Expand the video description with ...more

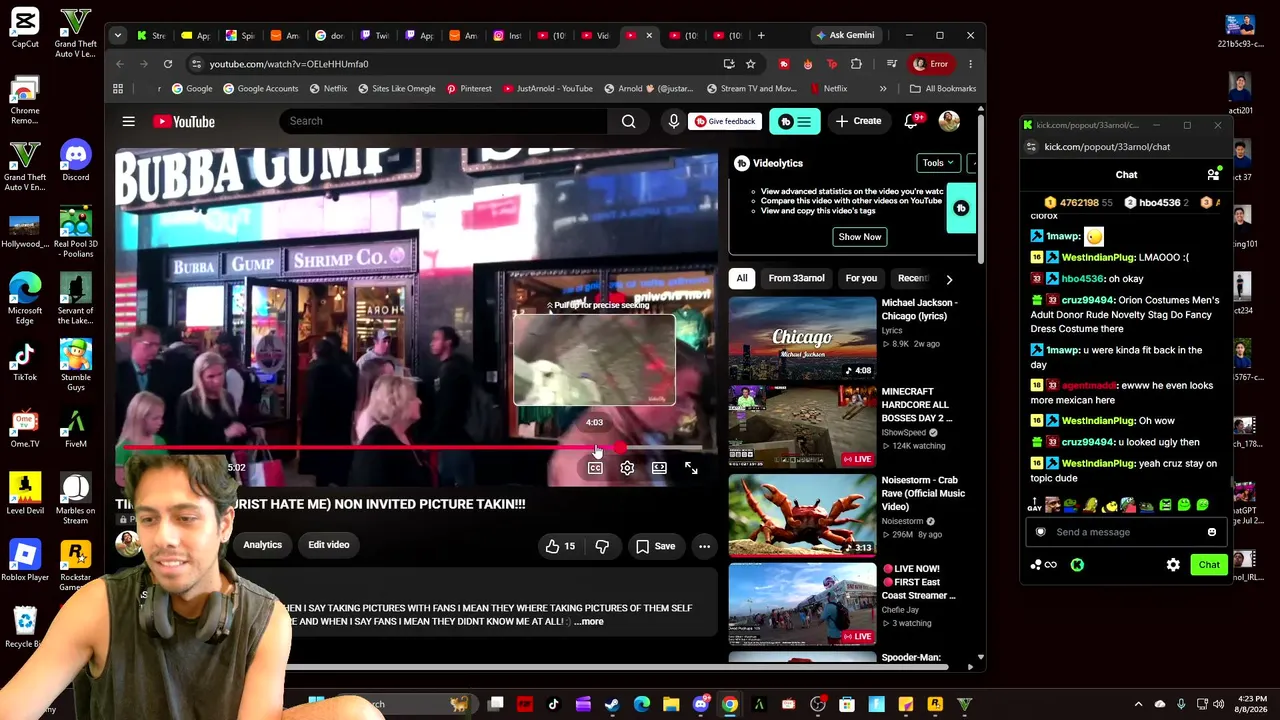[x=589, y=622]
